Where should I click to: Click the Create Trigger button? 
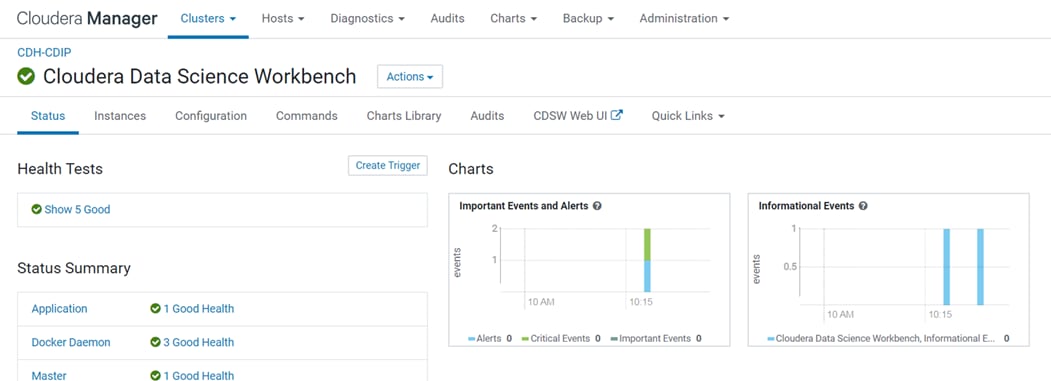tap(388, 166)
